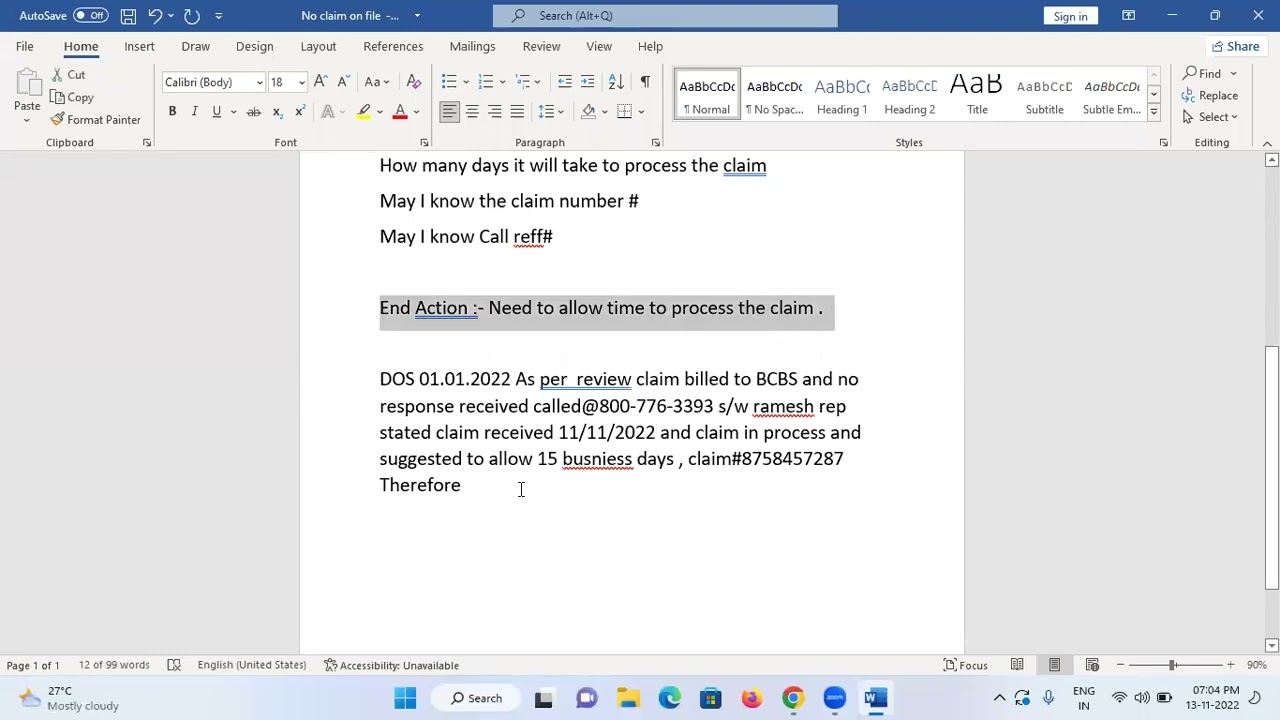Click the Cut button
Viewport: 1280px width, 720px height.
click(68, 75)
